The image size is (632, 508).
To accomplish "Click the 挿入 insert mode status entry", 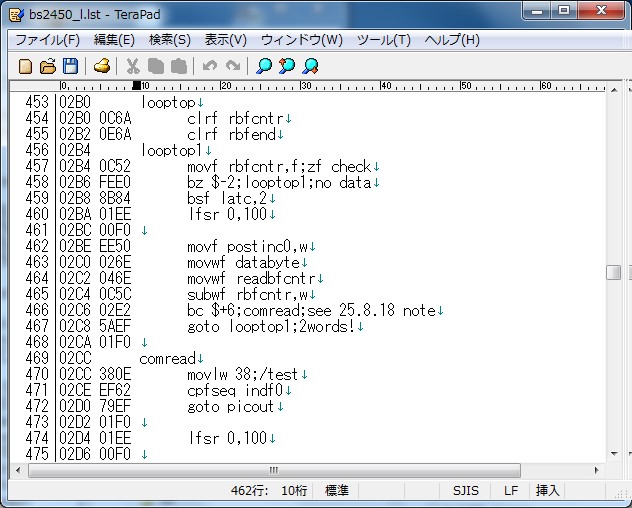I will (547, 491).
